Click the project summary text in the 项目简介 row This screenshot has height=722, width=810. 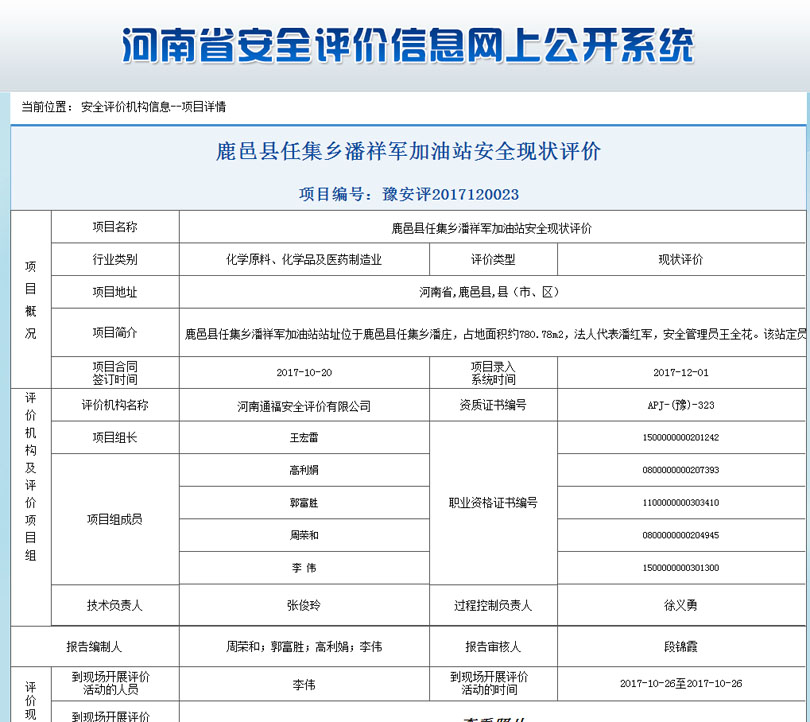pos(495,335)
